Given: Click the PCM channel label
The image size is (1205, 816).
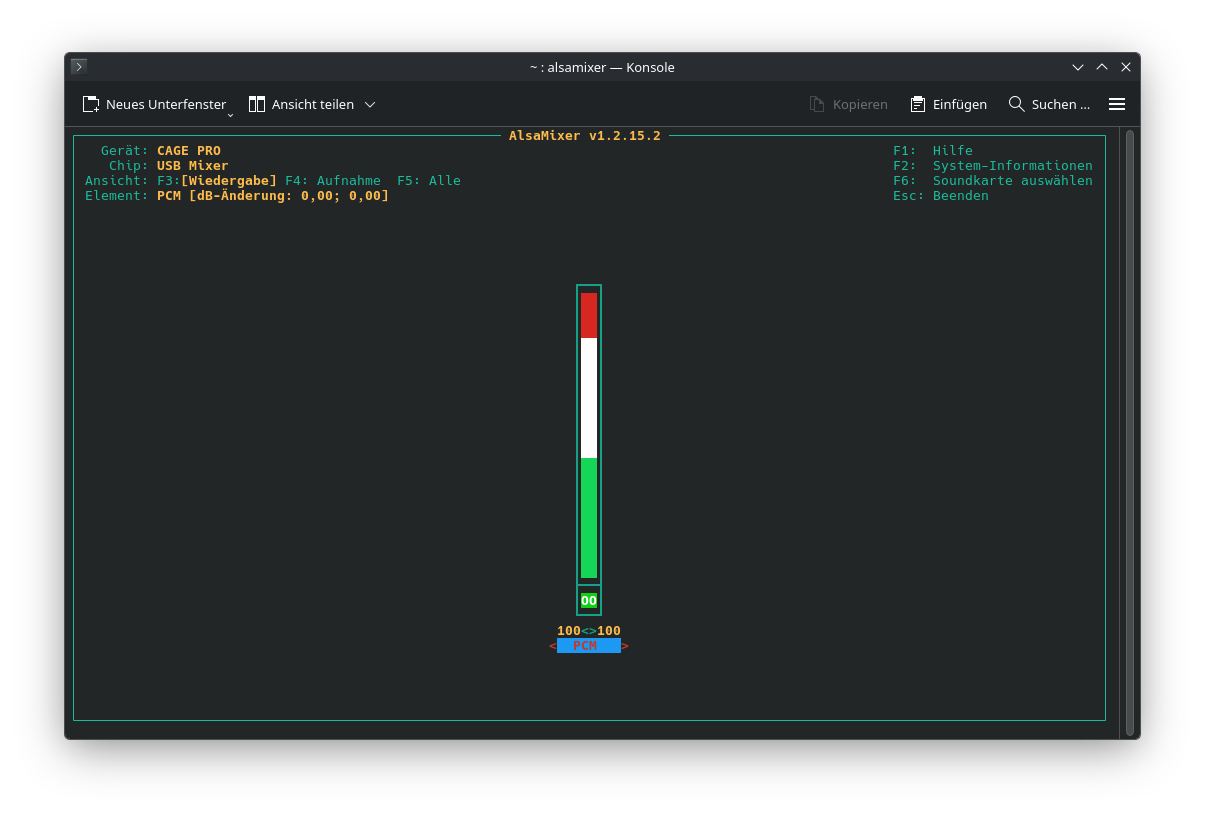Looking at the screenshot, I should point(588,646).
